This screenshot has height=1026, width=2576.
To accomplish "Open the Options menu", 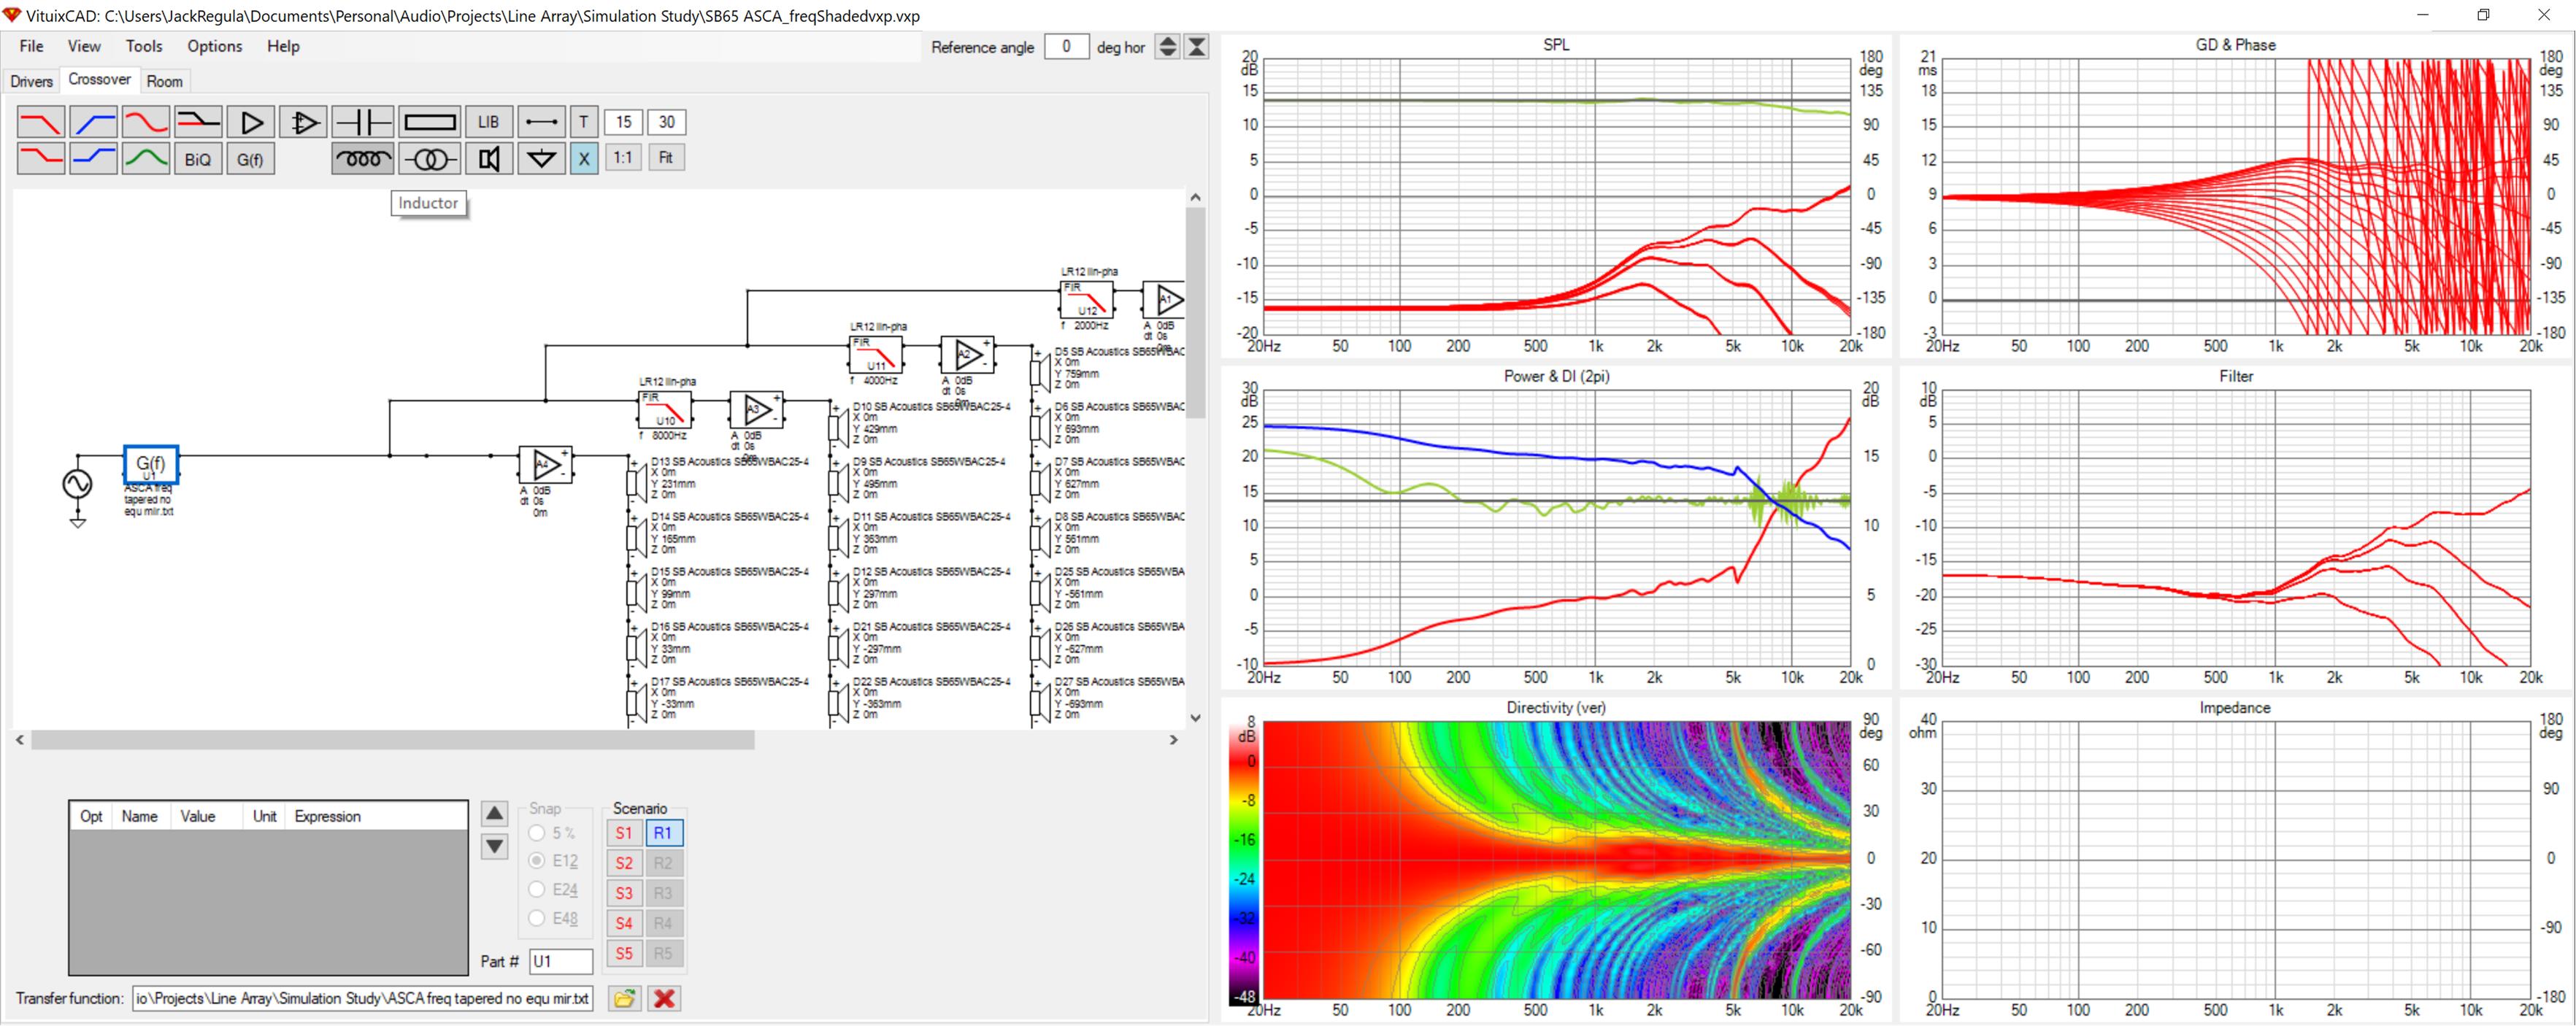I will [215, 46].
